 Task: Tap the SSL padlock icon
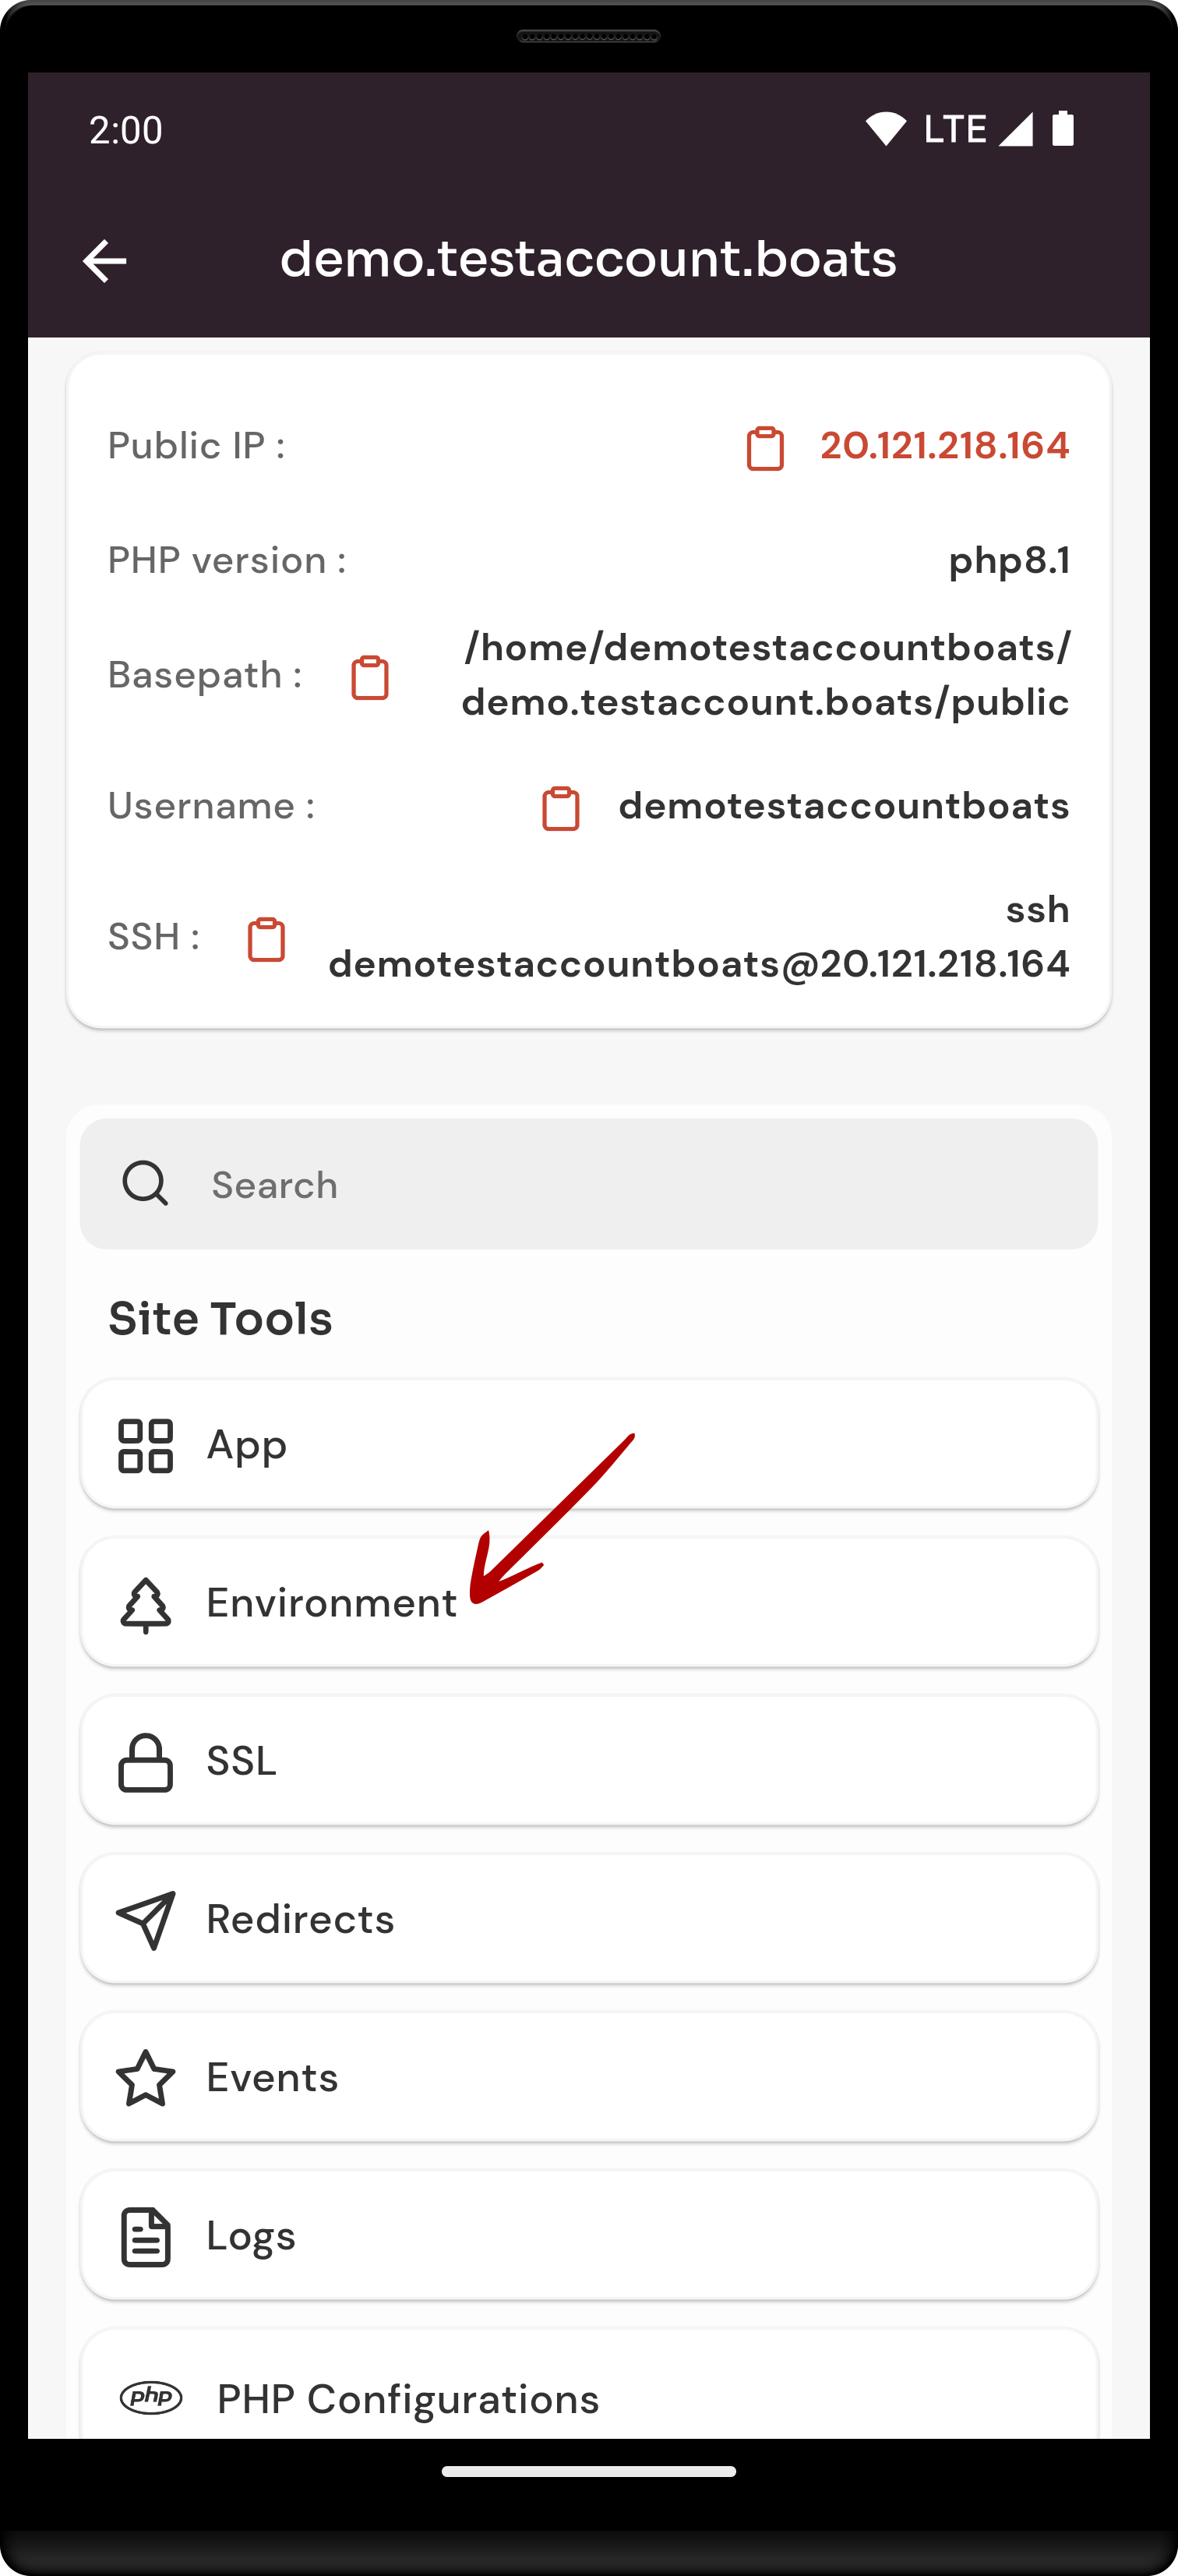pos(146,1762)
